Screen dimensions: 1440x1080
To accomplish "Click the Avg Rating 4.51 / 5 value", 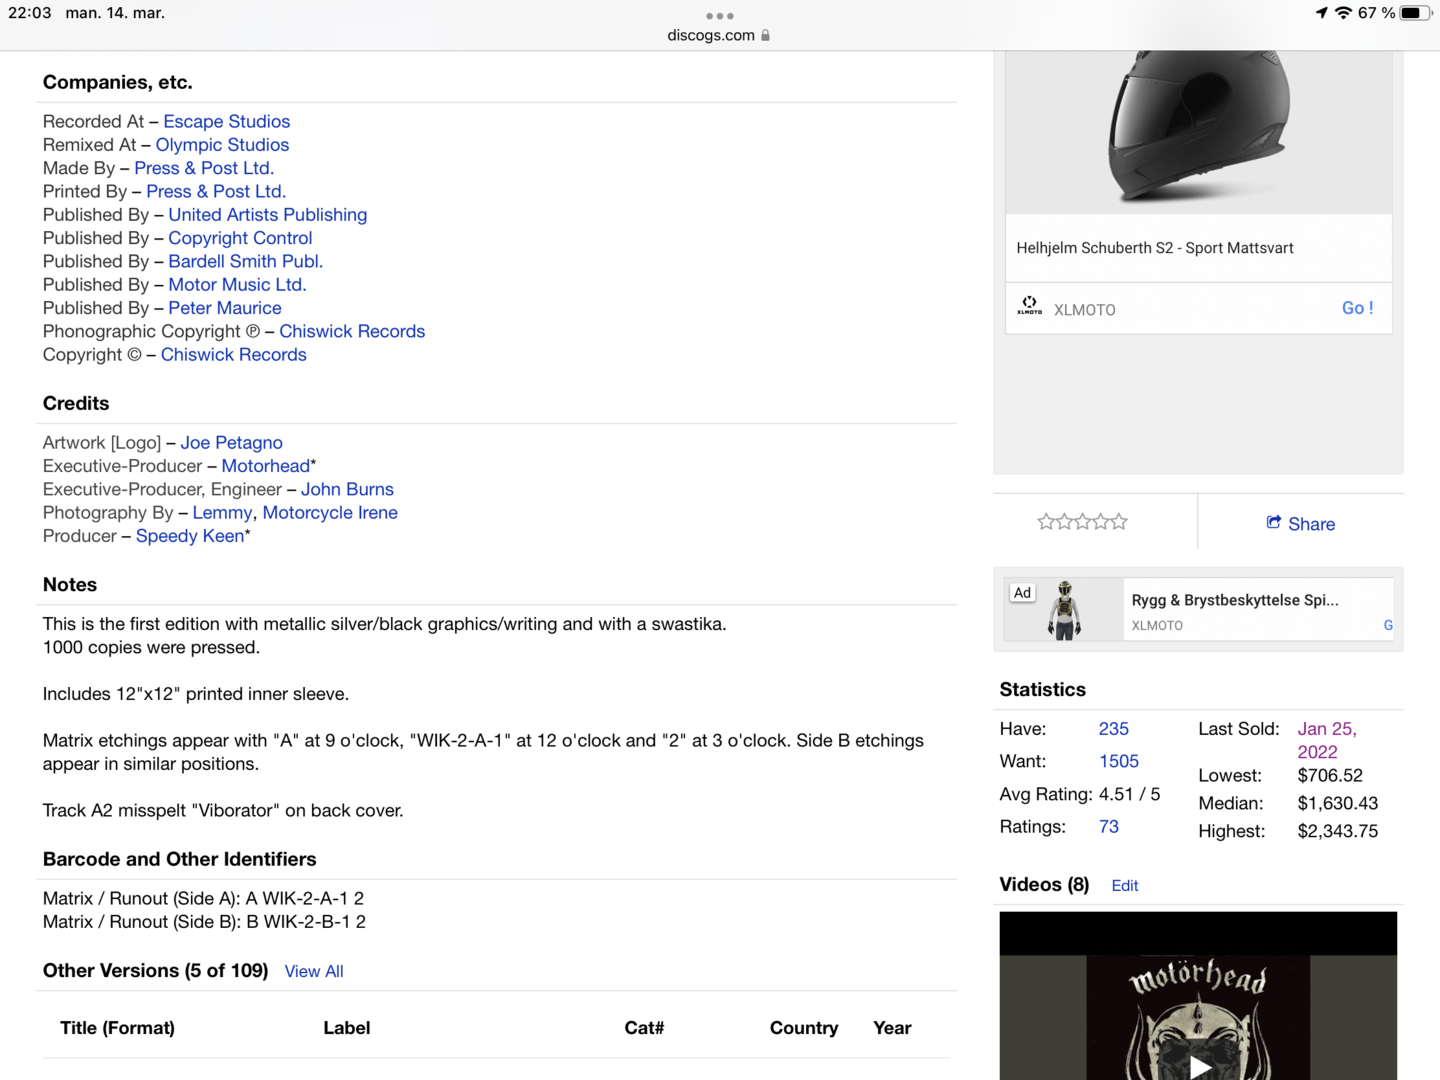I will [x=1130, y=794].
